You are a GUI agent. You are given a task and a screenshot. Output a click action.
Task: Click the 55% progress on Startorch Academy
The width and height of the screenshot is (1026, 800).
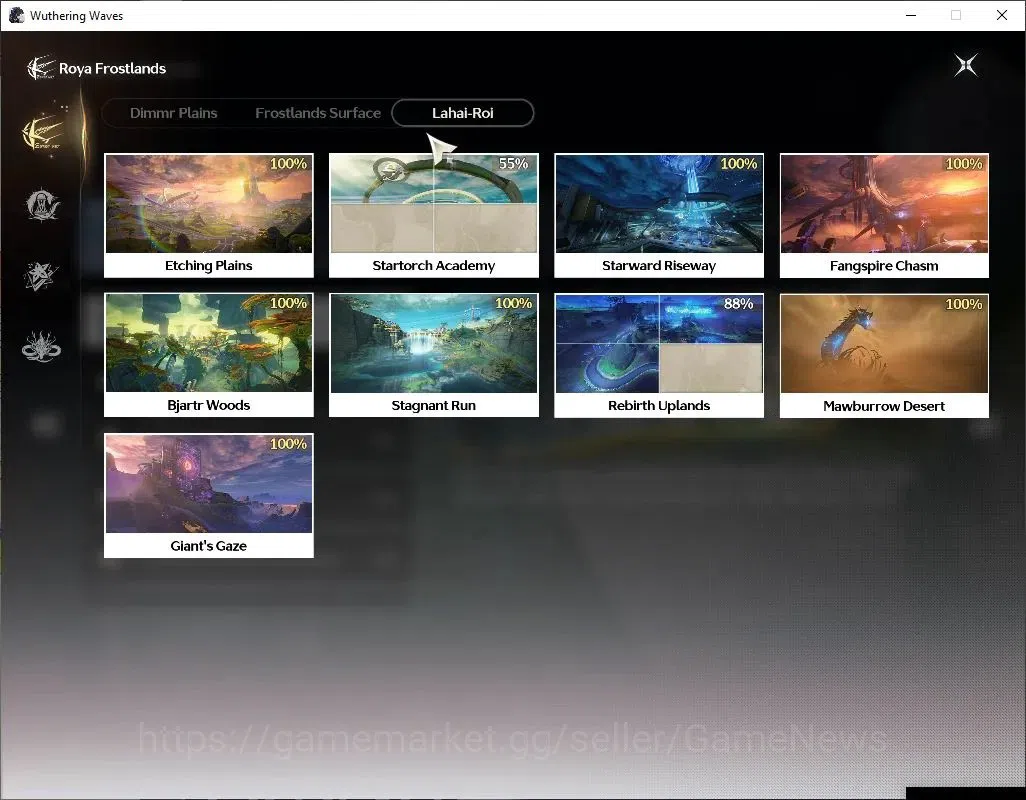(x=514, y=164)
